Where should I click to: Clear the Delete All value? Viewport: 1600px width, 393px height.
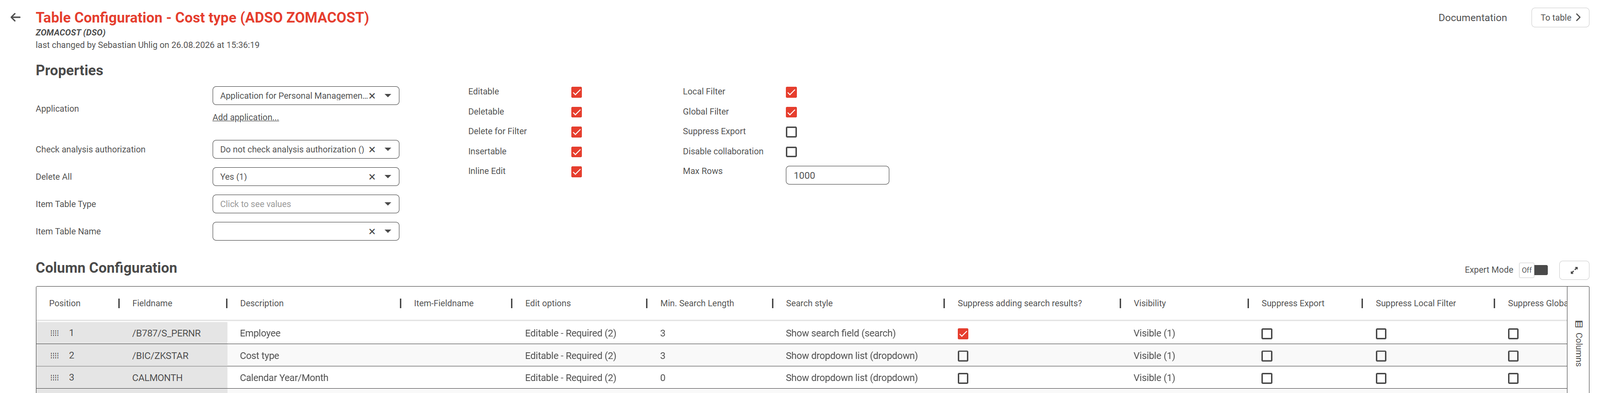click(372, 177)
